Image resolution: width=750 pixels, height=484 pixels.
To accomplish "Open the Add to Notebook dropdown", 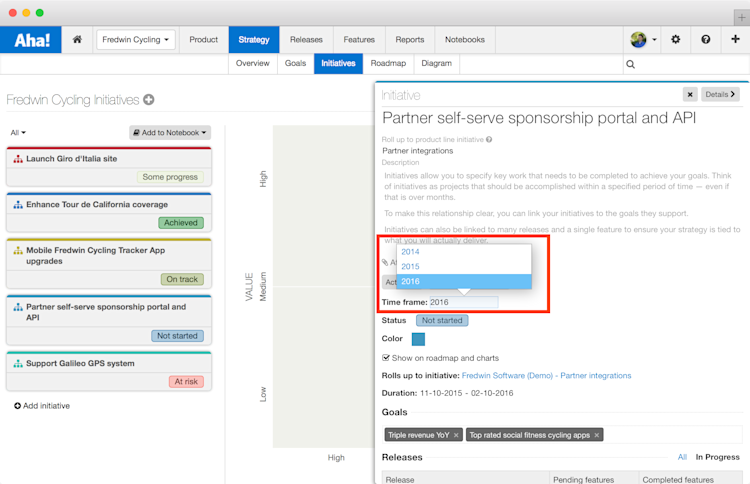I will [x=170, y=132].
